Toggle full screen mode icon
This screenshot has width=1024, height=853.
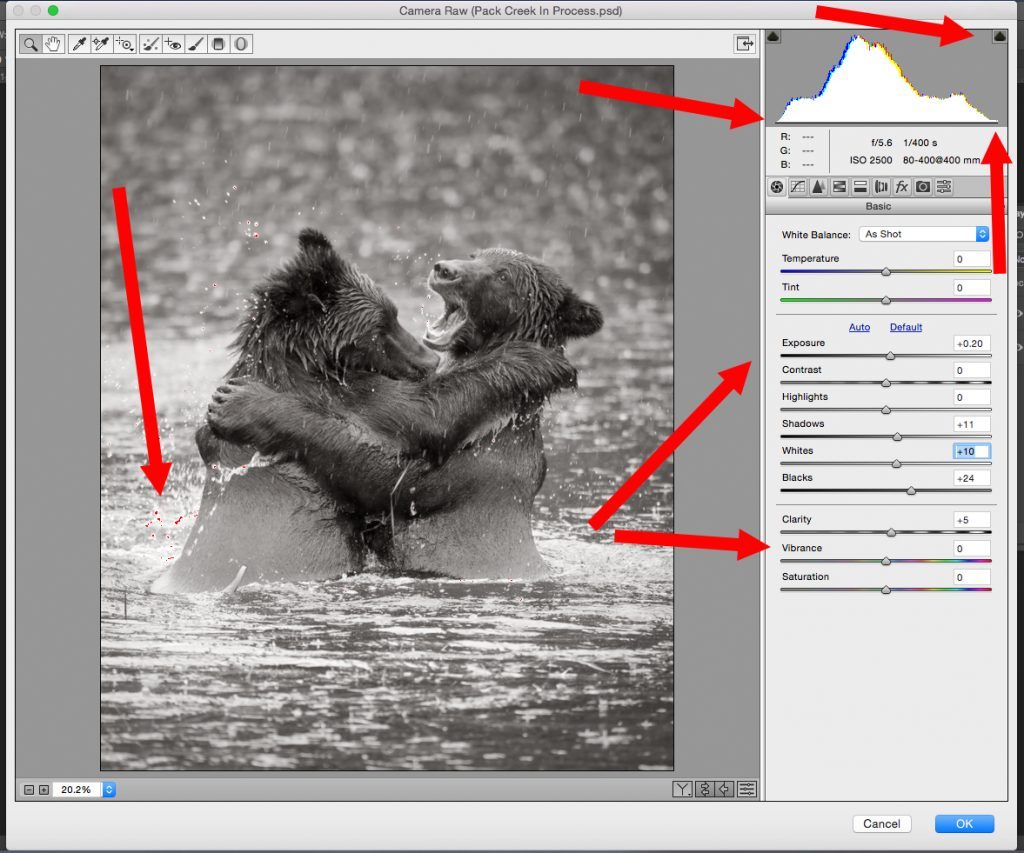point(744,44)
